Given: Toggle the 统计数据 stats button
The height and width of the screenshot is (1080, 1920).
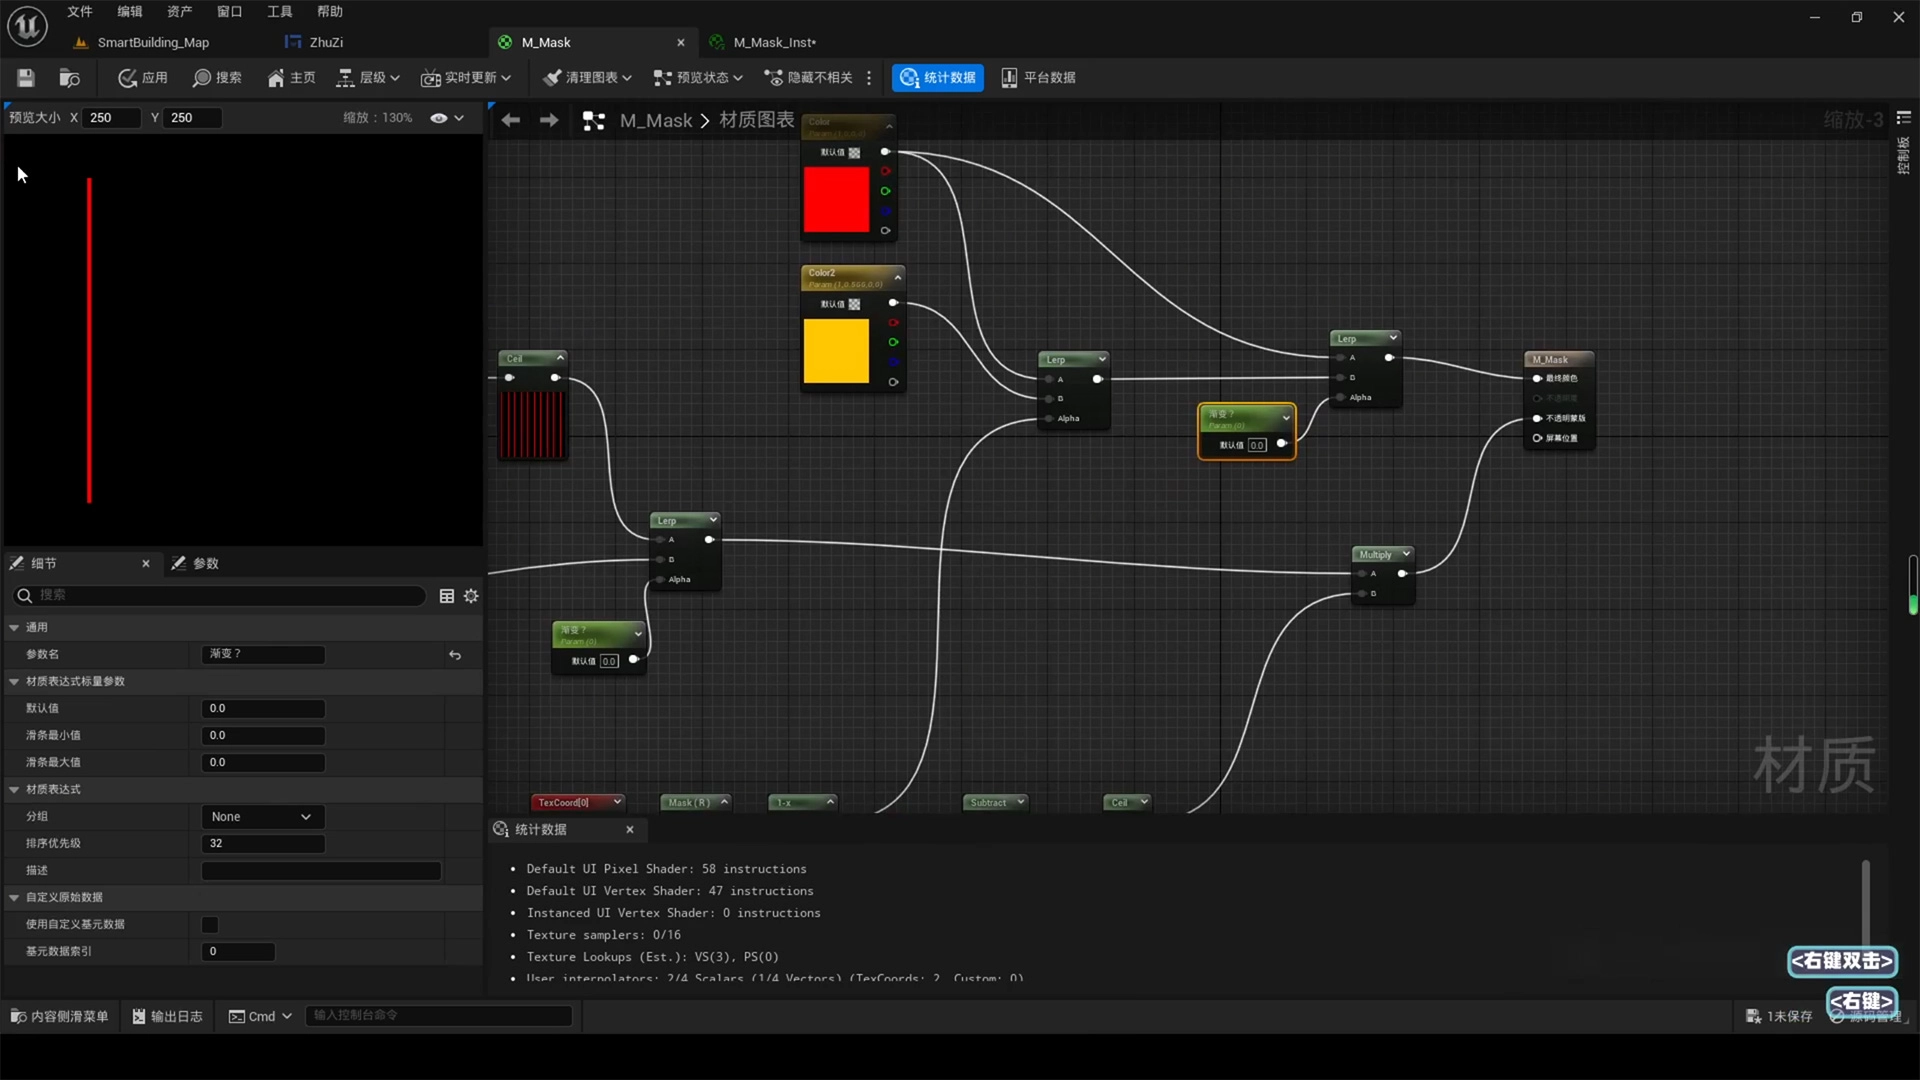Looking at the screenshot, I should click(937, 78).
